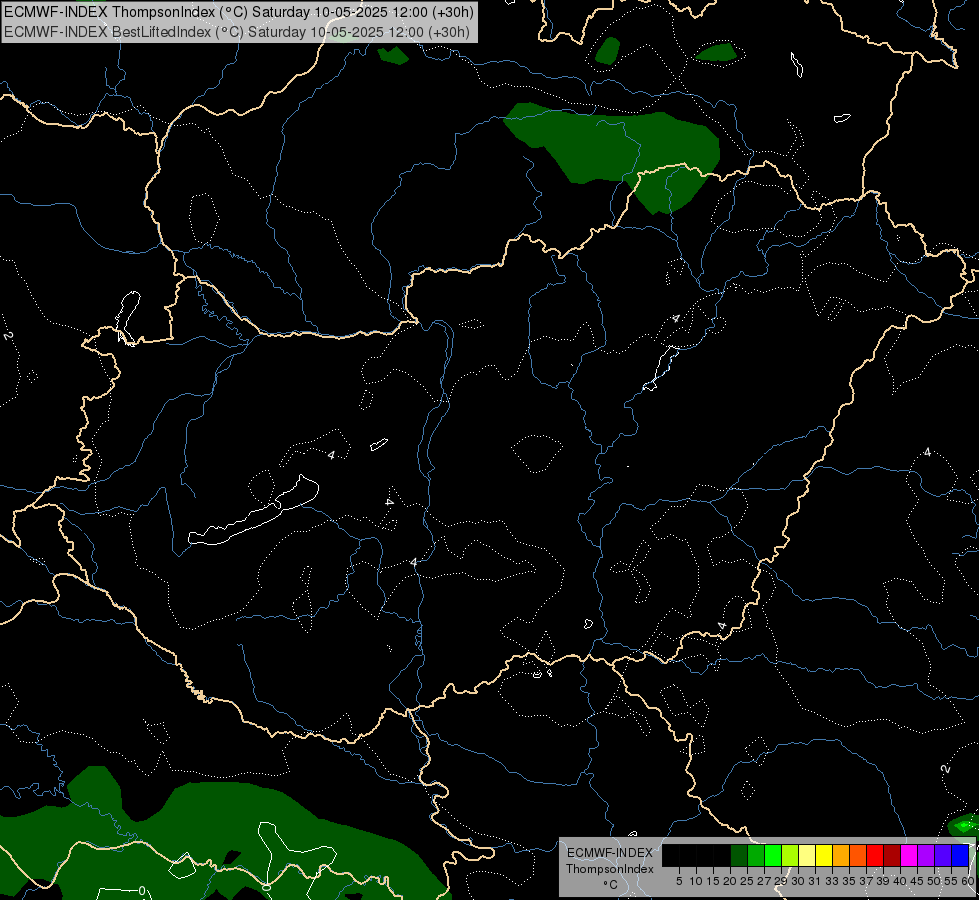Click the legend title 'ECMWF-INDEX'
Viewport: 979px width, 900px height.
point(610,853)
